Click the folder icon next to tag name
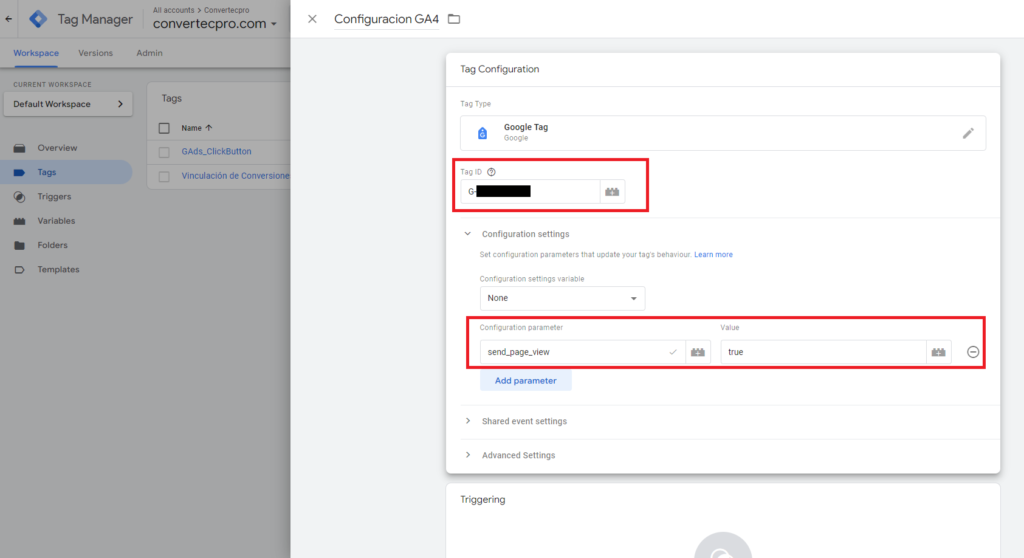Viewport: 1024px width, 558px height. click(454, 19)
